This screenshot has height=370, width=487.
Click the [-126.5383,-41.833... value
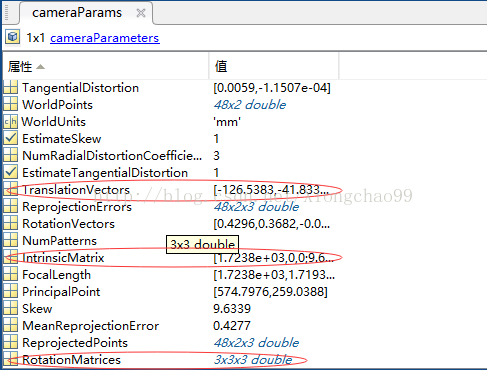(x=271, y=190)
